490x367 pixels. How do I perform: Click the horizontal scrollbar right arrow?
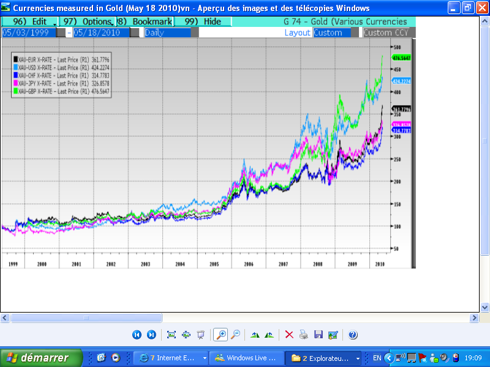coord(474,318)
